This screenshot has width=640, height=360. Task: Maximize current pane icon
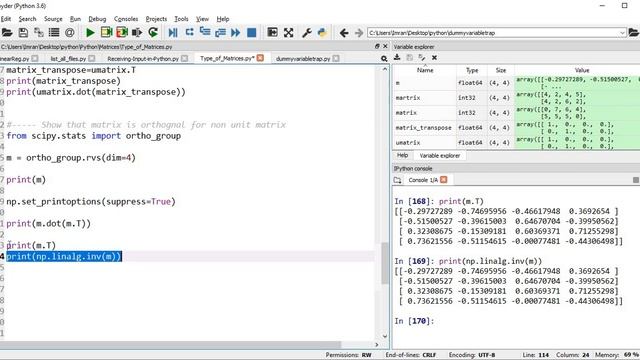272,32
